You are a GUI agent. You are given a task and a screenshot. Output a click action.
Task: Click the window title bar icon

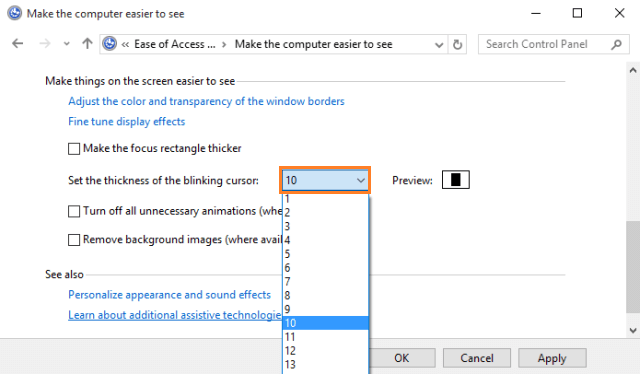click(15, 13)
